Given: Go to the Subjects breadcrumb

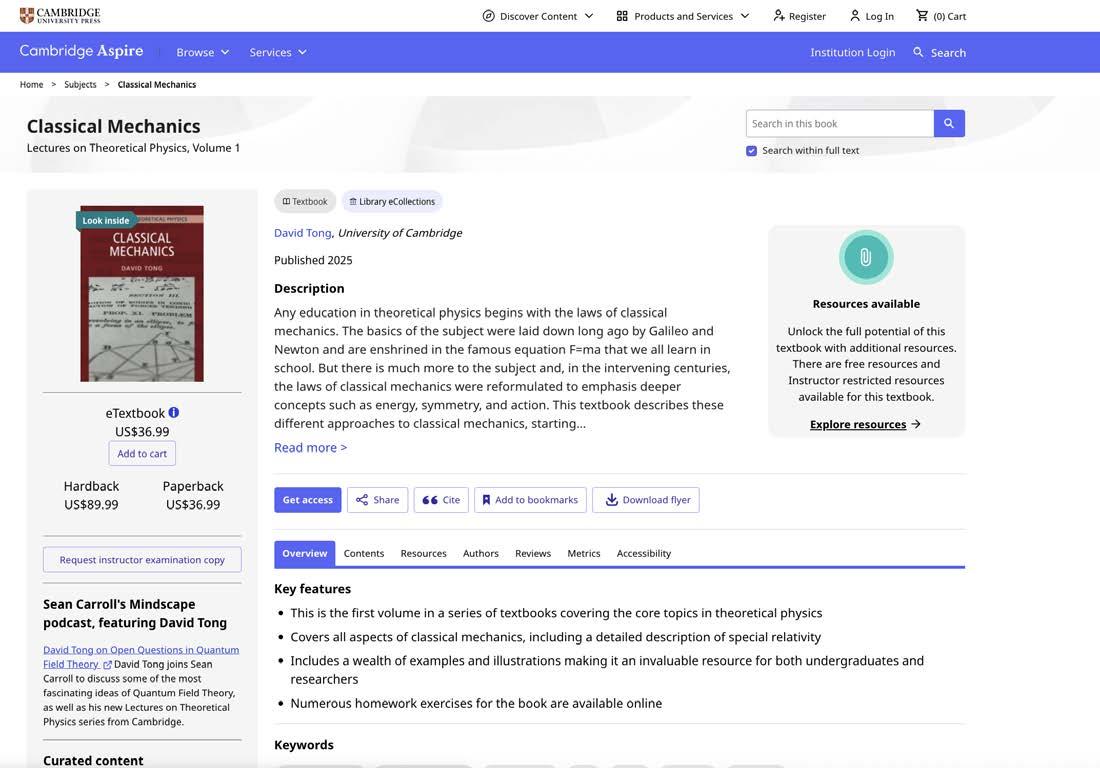Looking at the screenshot, I should (80, 84).
